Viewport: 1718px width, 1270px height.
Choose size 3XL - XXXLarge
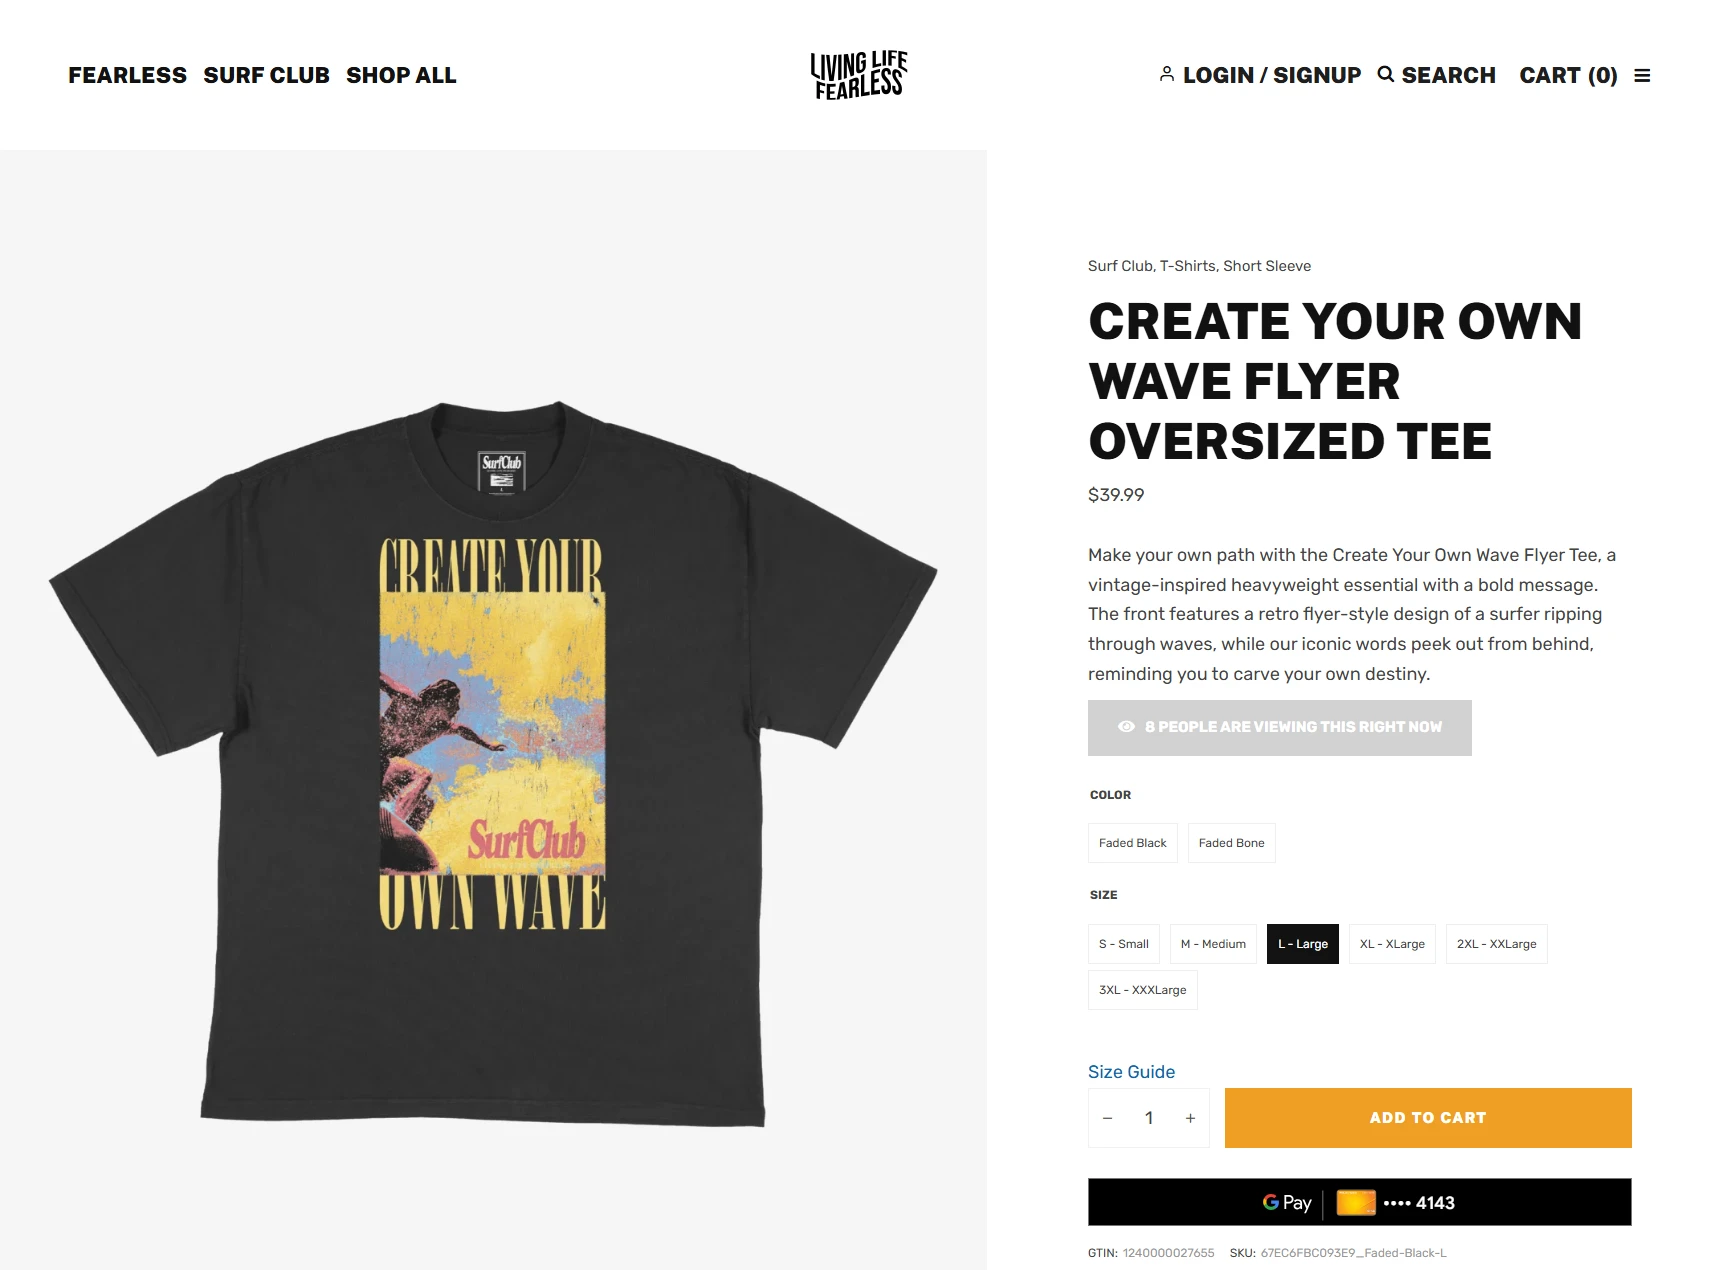[x=1143, y=990]
